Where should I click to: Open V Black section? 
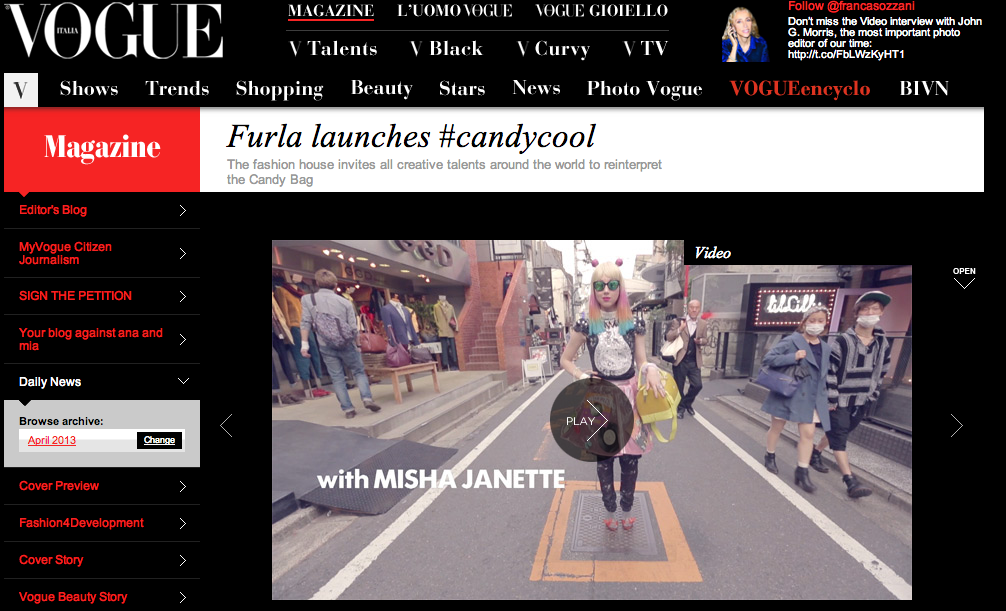(447, 49)
